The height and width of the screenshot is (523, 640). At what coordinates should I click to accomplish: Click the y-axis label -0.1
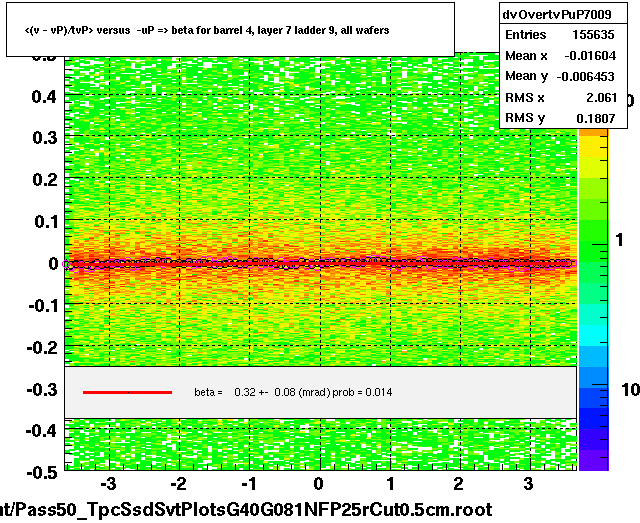click(42, 306)
